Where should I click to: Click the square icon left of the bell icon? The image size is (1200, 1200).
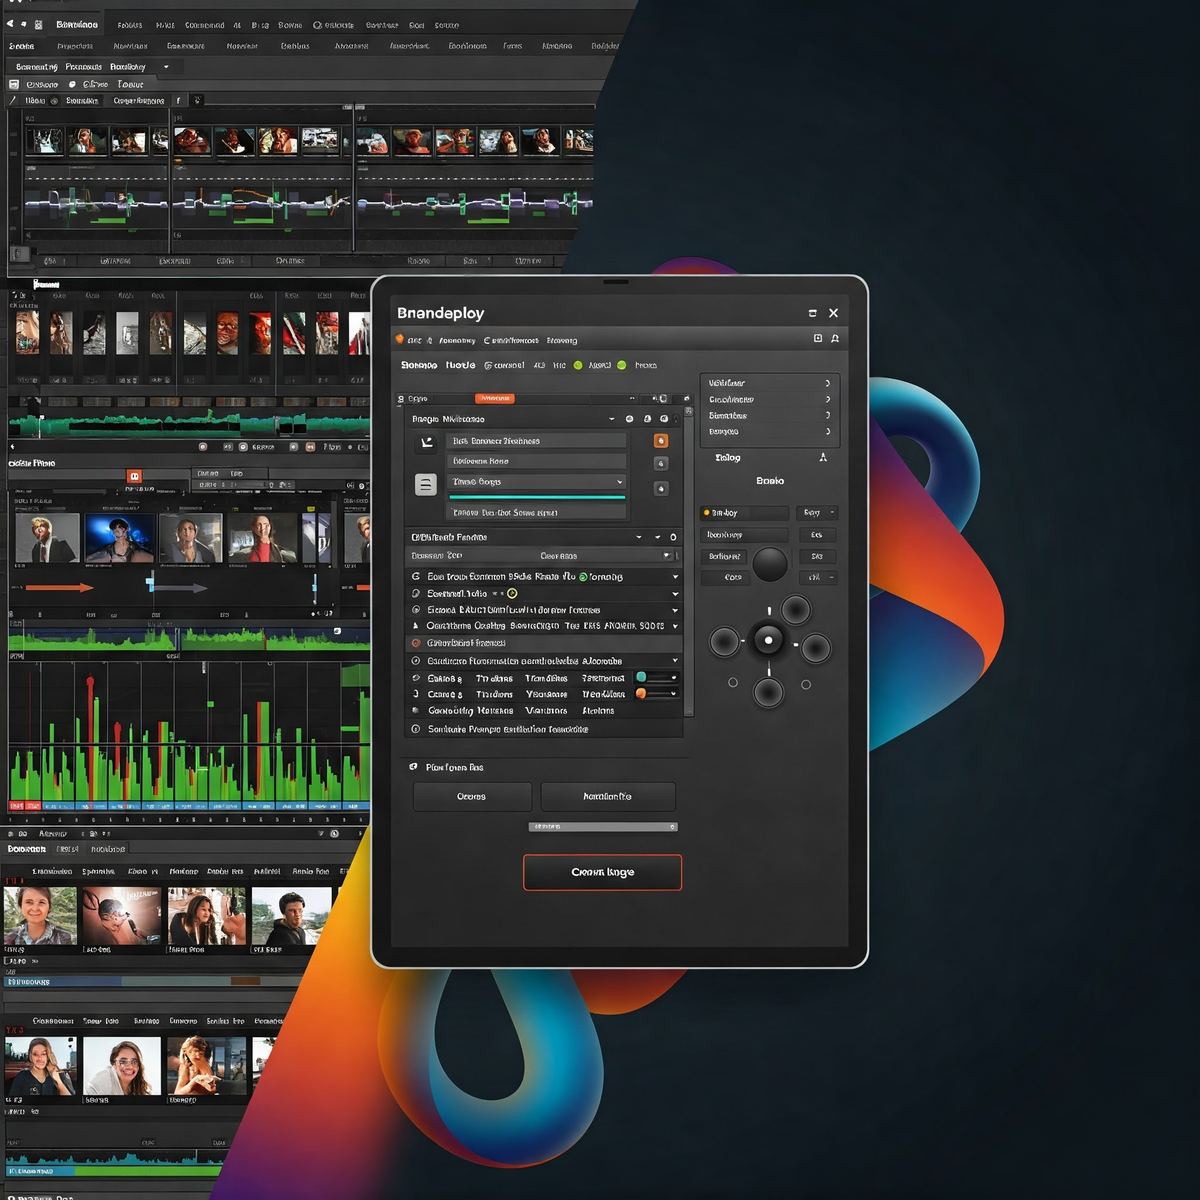(x=817, y=339)
